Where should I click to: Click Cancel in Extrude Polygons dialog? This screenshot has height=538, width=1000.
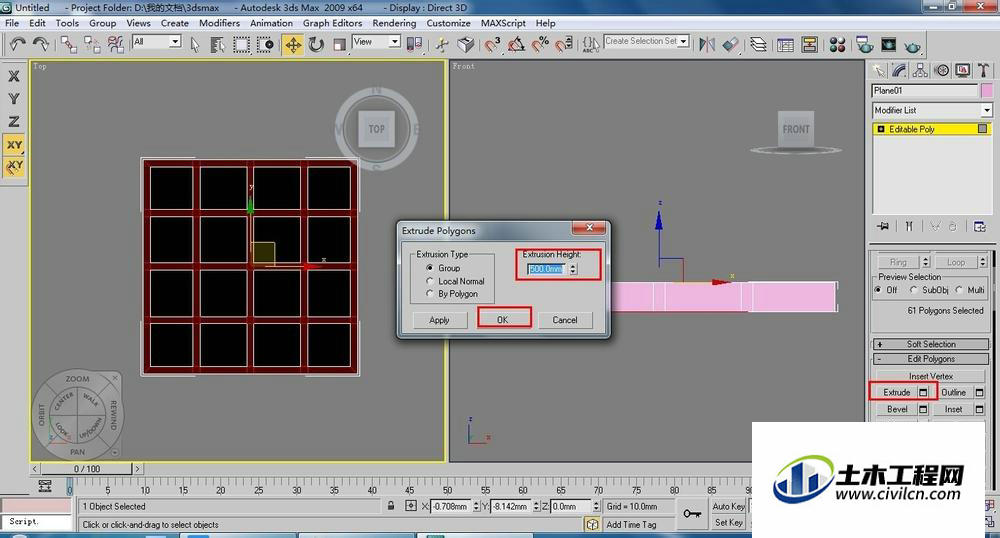coord(564,320)
